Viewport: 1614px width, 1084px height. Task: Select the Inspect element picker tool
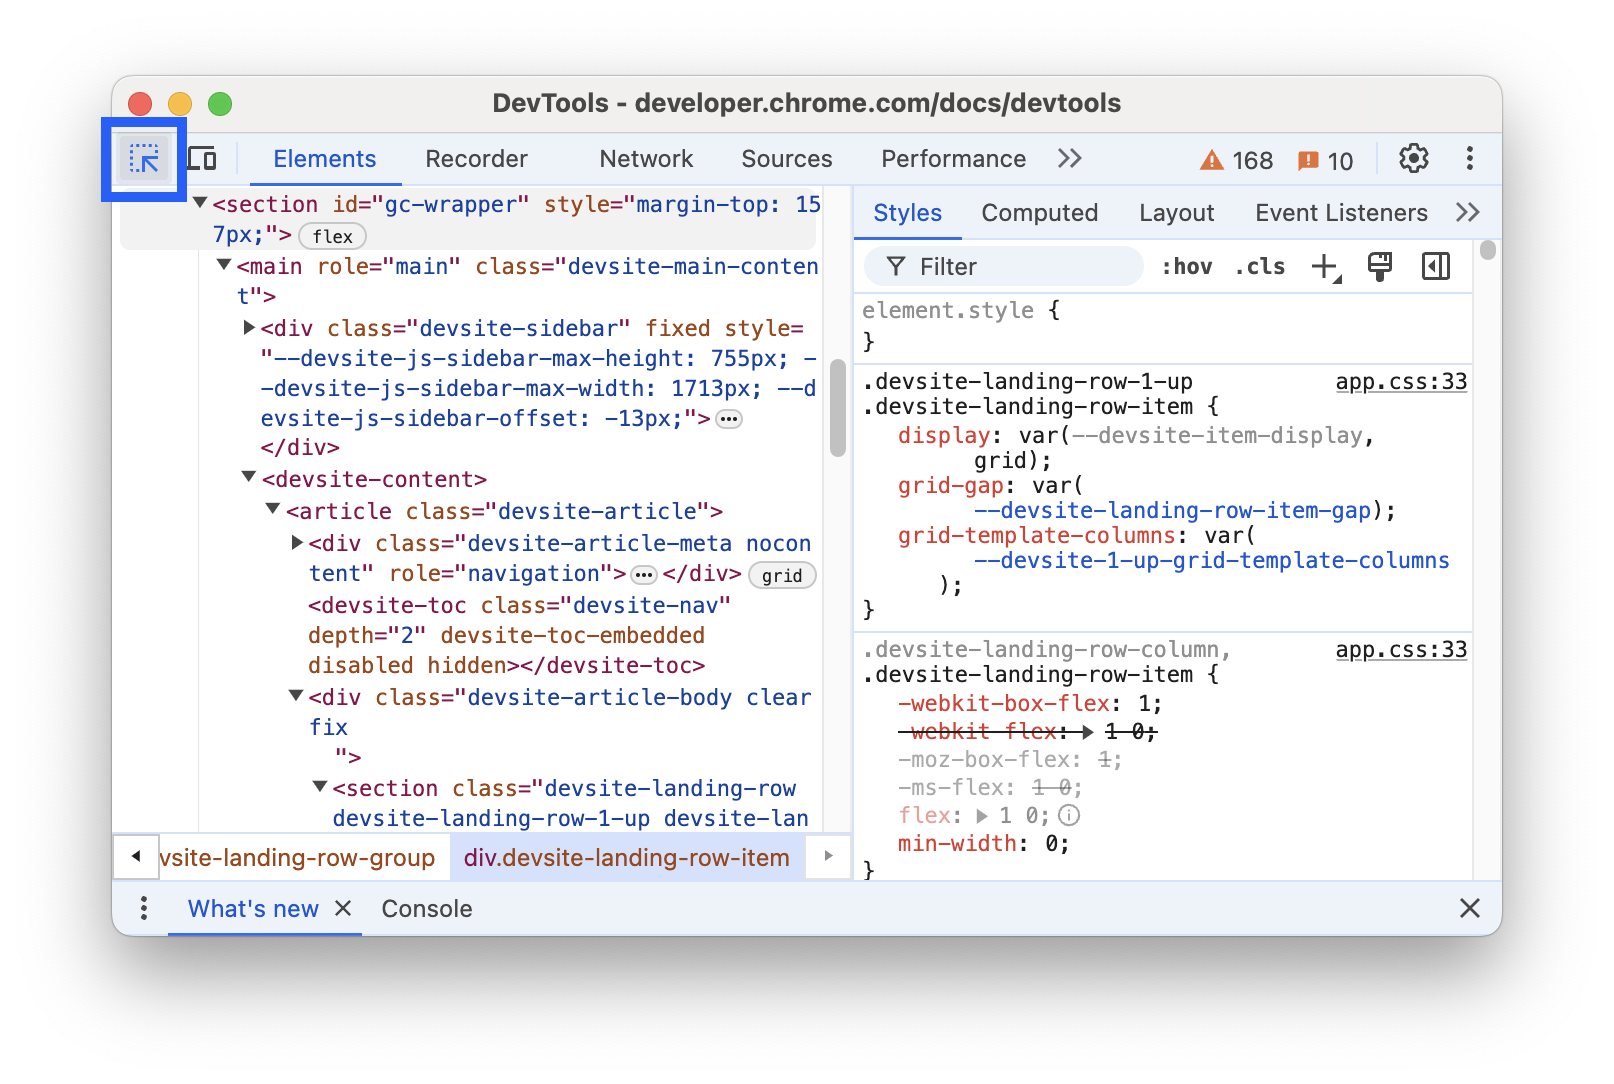tap(144, 159)
